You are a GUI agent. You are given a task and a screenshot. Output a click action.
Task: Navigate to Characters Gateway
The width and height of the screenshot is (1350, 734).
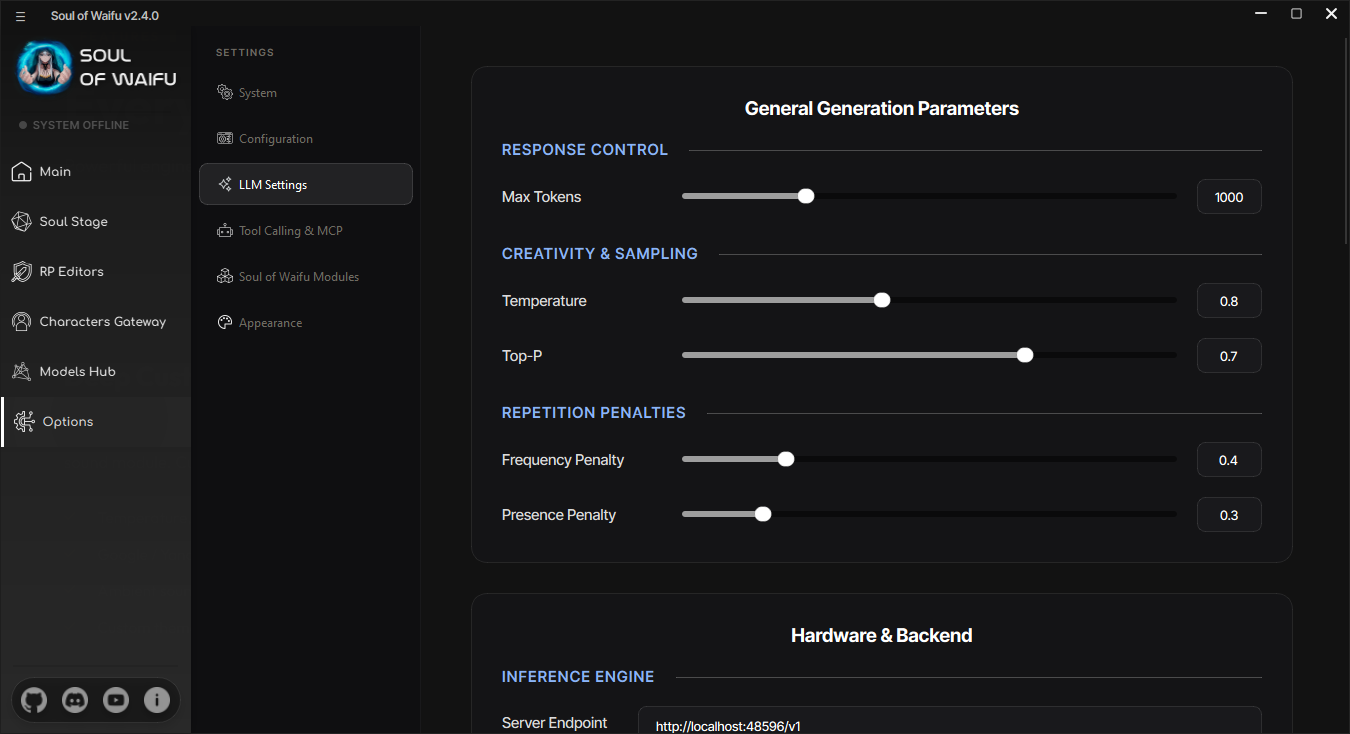[95, 322]
